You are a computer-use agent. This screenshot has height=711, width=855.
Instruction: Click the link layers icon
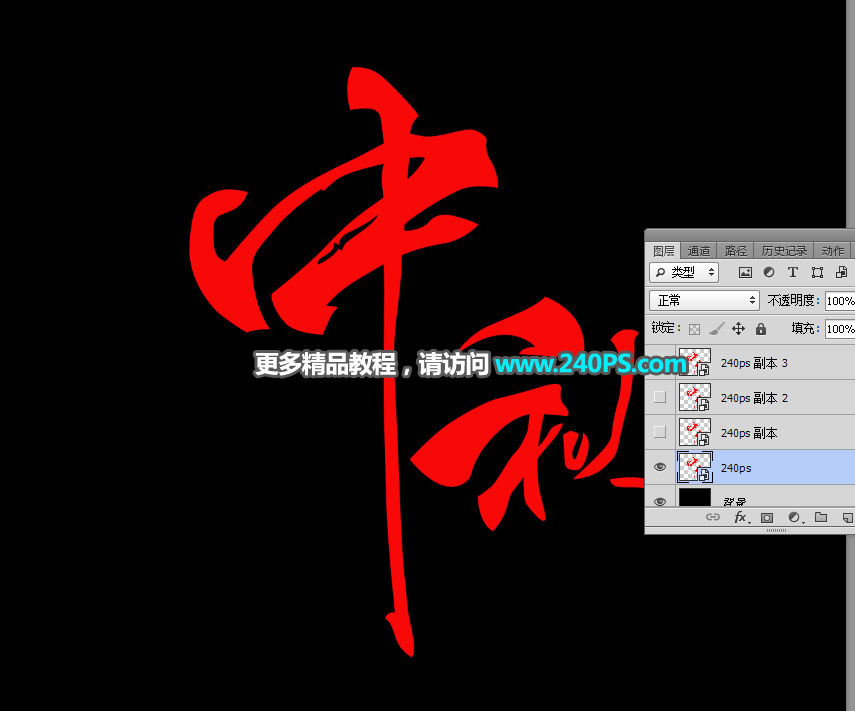point(712,517)
